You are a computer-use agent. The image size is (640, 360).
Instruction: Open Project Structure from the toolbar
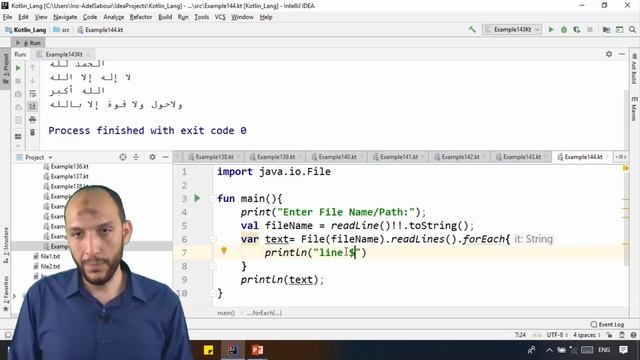coord(606,29)
